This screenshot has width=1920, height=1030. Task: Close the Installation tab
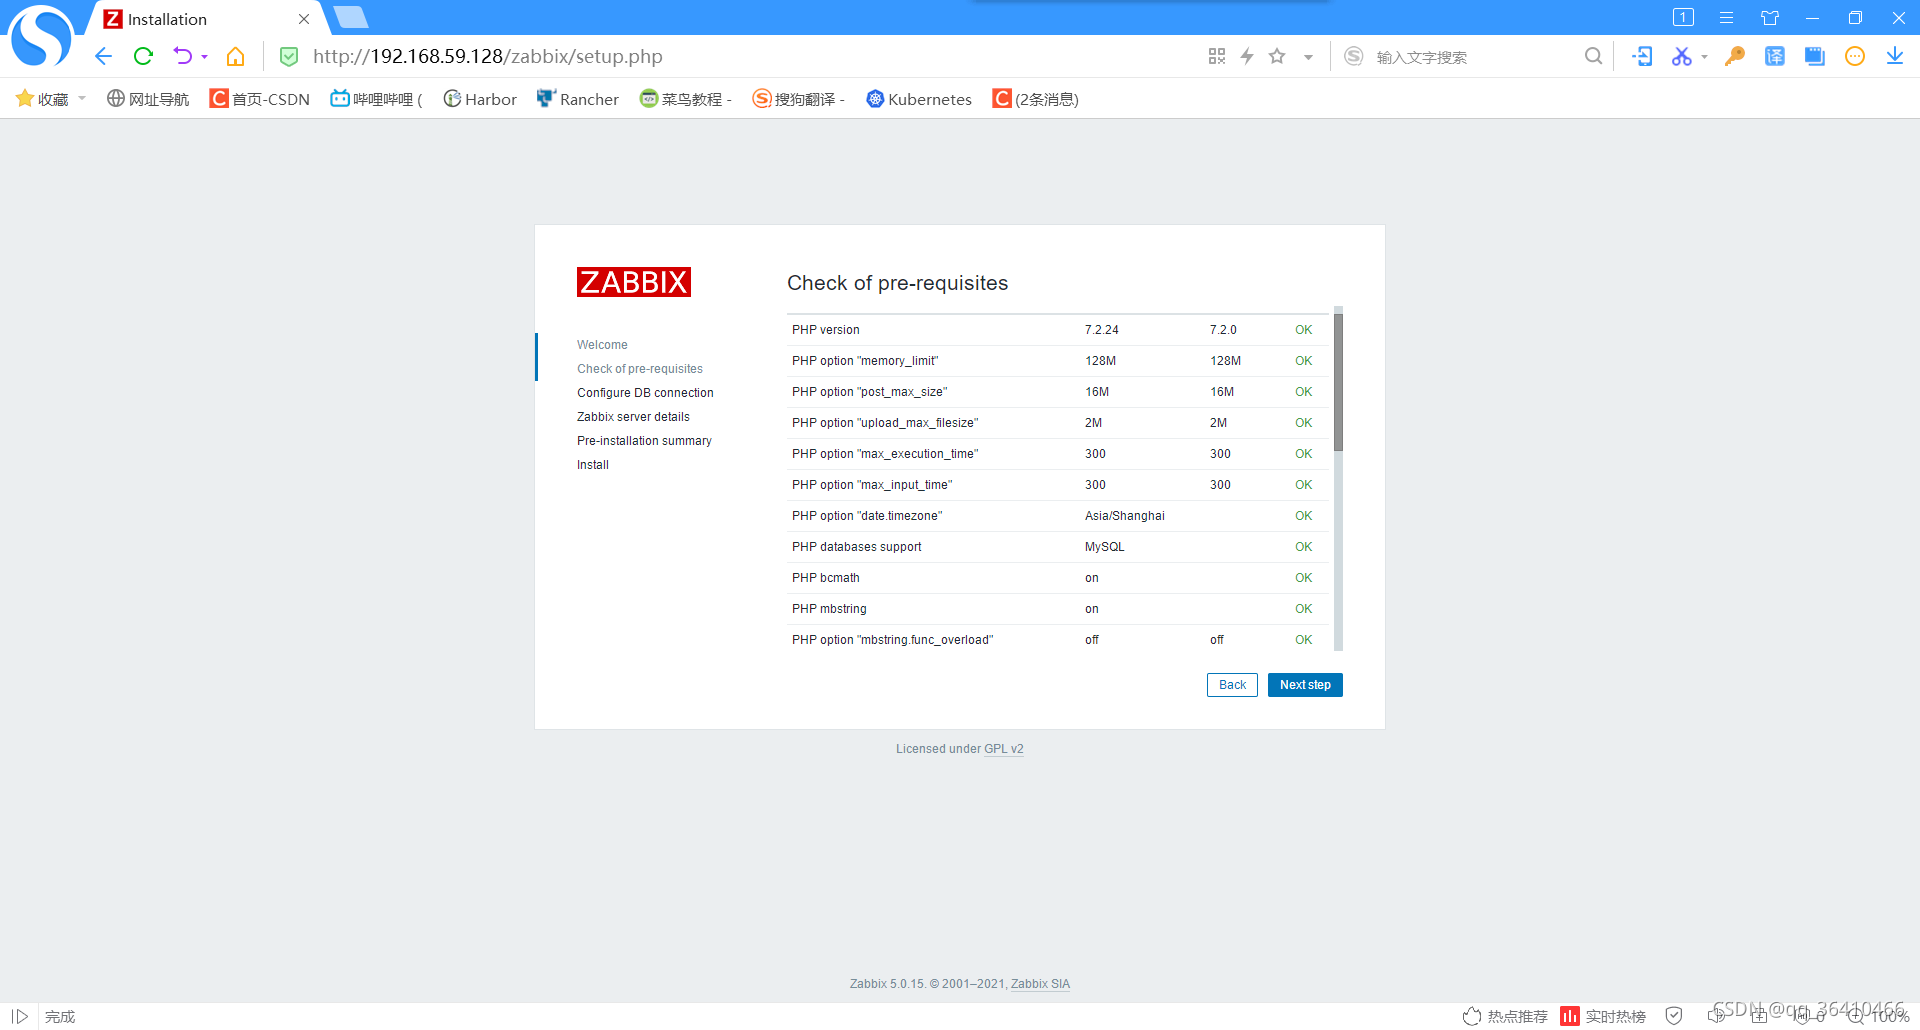304,19
